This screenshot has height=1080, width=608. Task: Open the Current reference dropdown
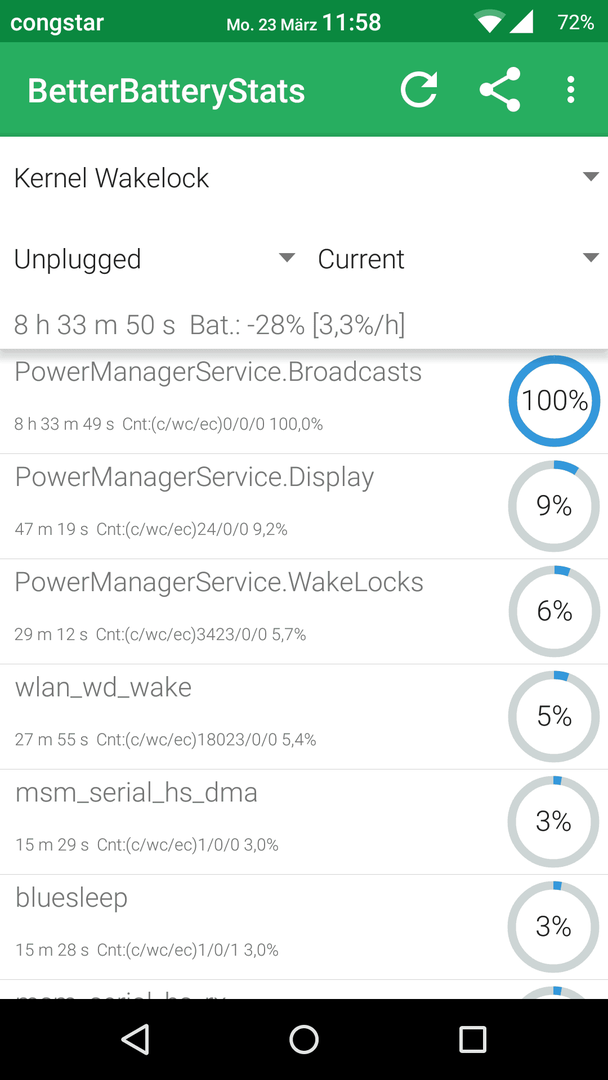[x=458, y=259]
